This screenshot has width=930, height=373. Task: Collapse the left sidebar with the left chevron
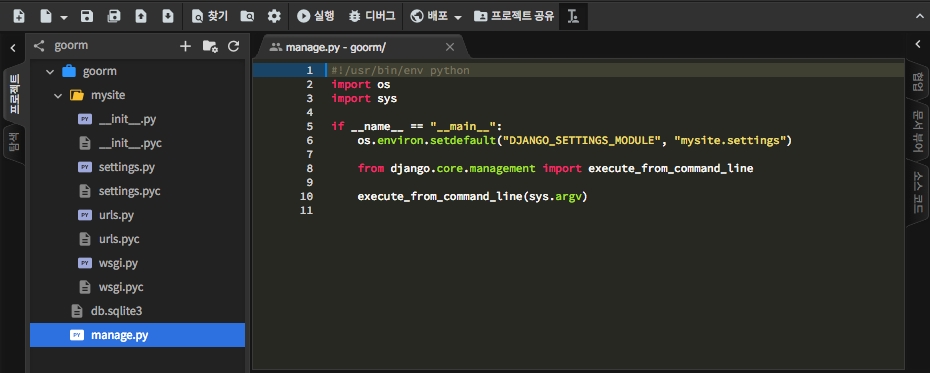pyautogui.click(x=12, y=47)
